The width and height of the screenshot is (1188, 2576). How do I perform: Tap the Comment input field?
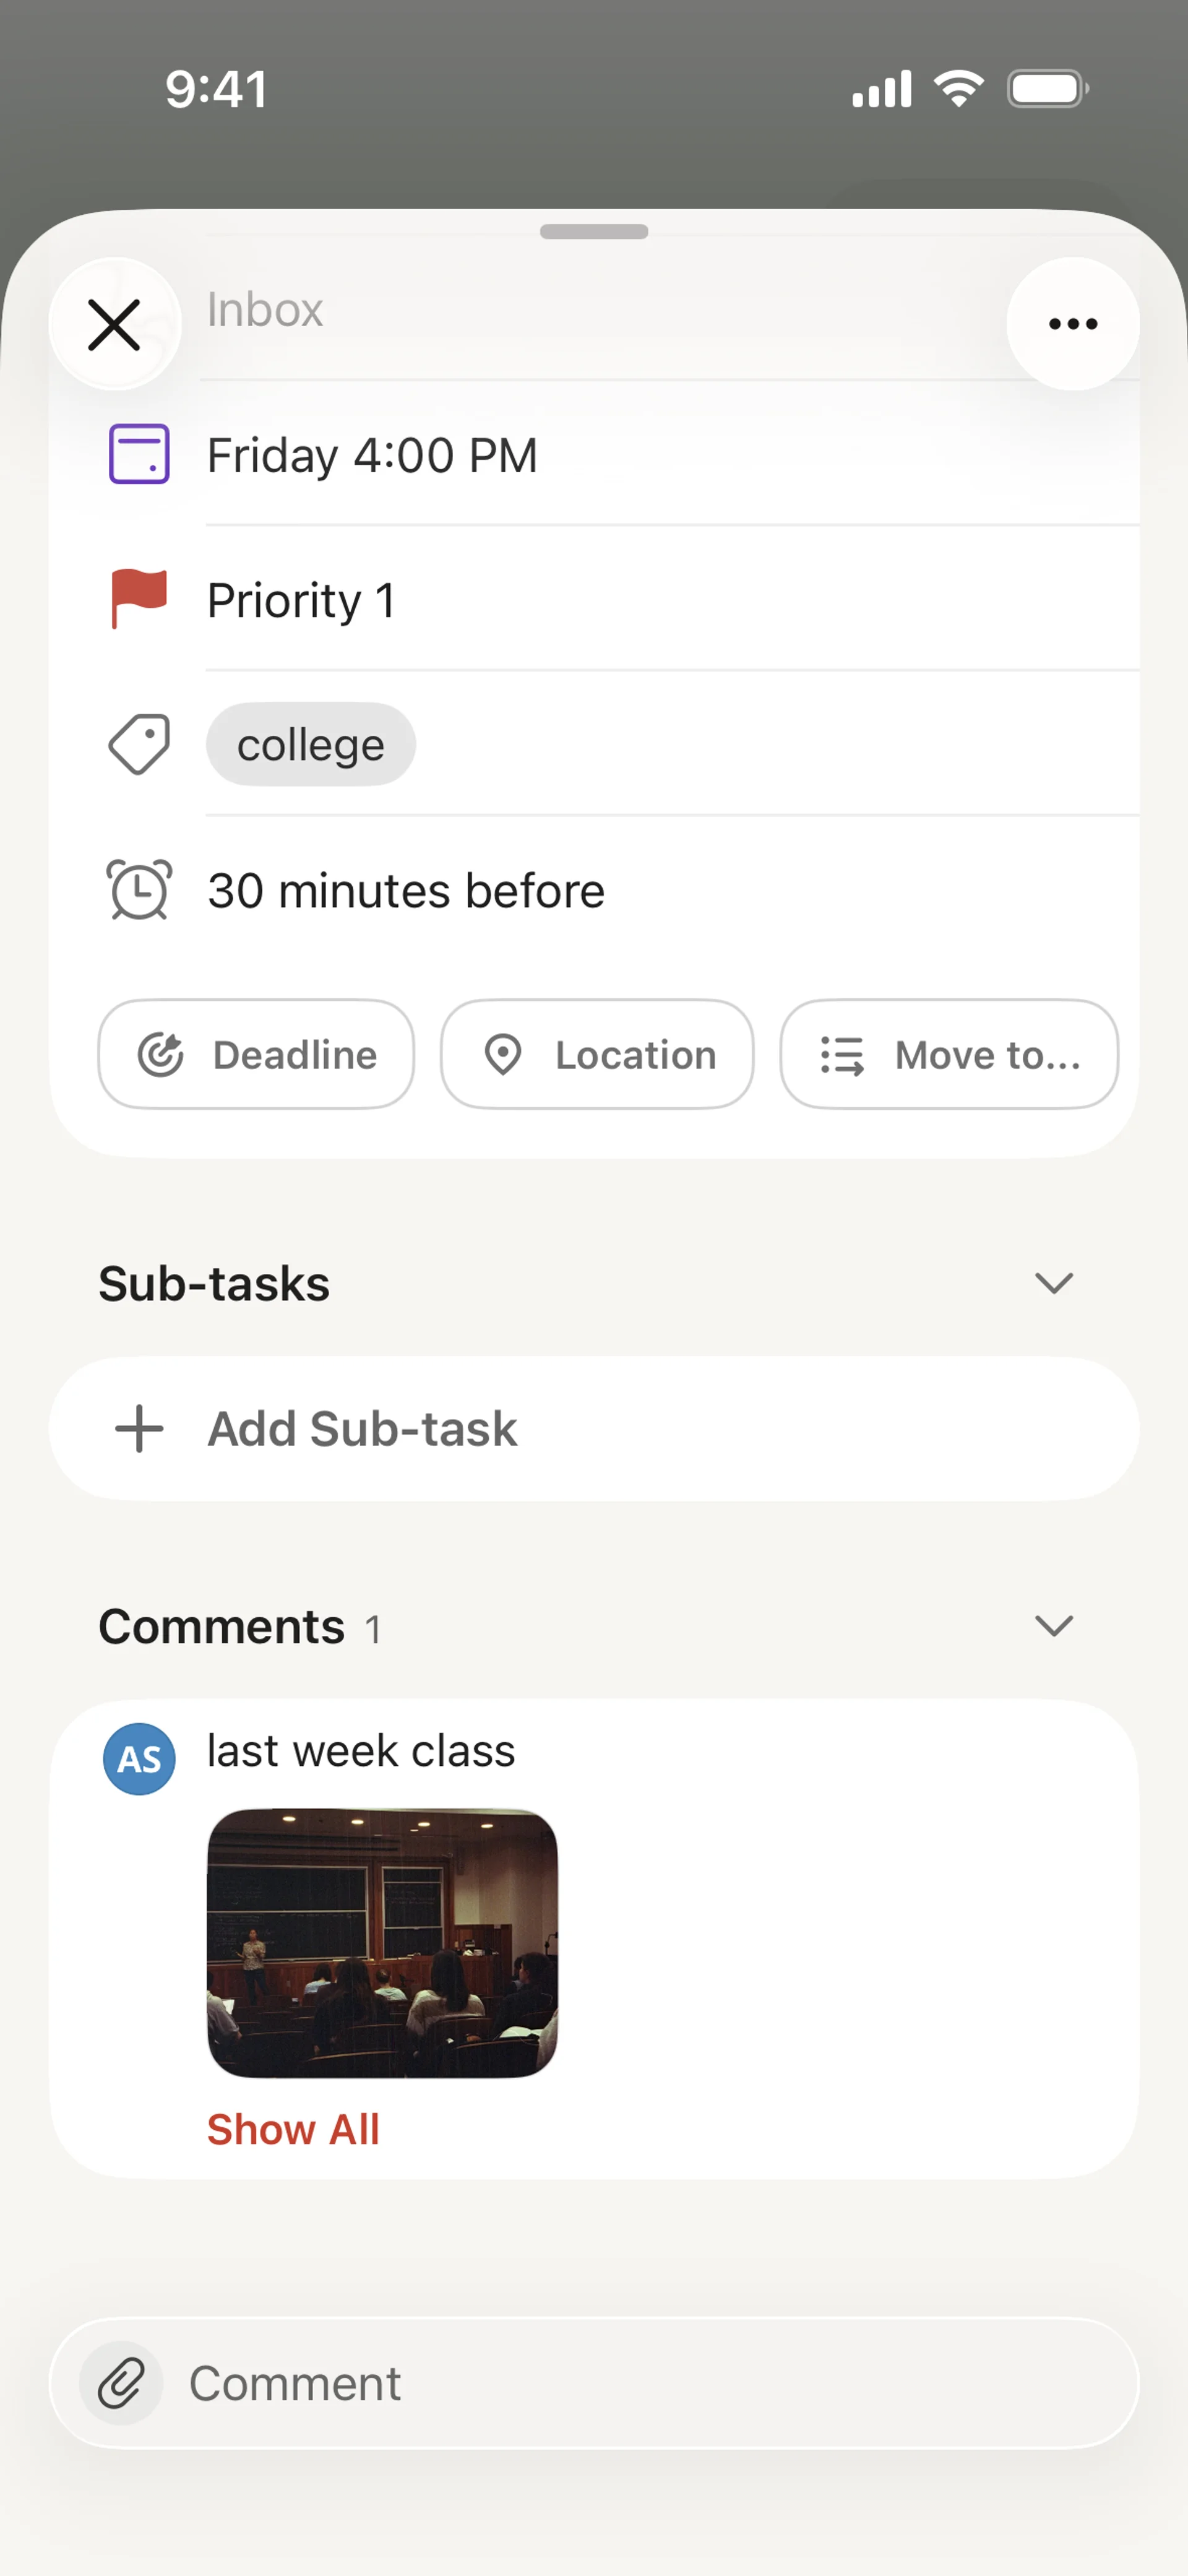pos(640,2382)
